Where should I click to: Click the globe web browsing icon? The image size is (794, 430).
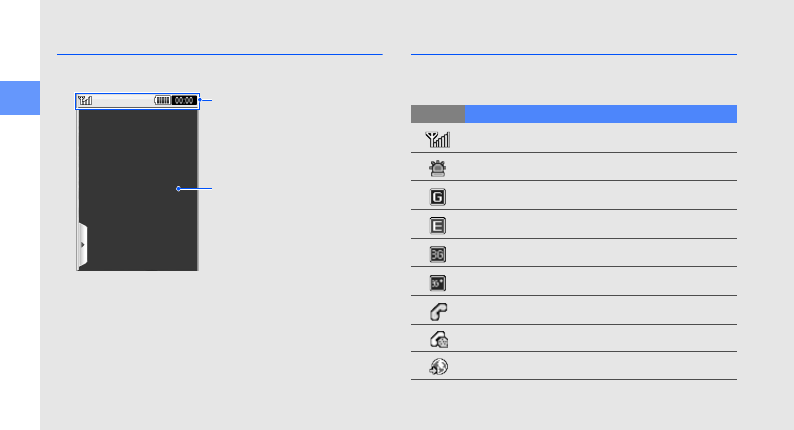(x=437, y=367)
